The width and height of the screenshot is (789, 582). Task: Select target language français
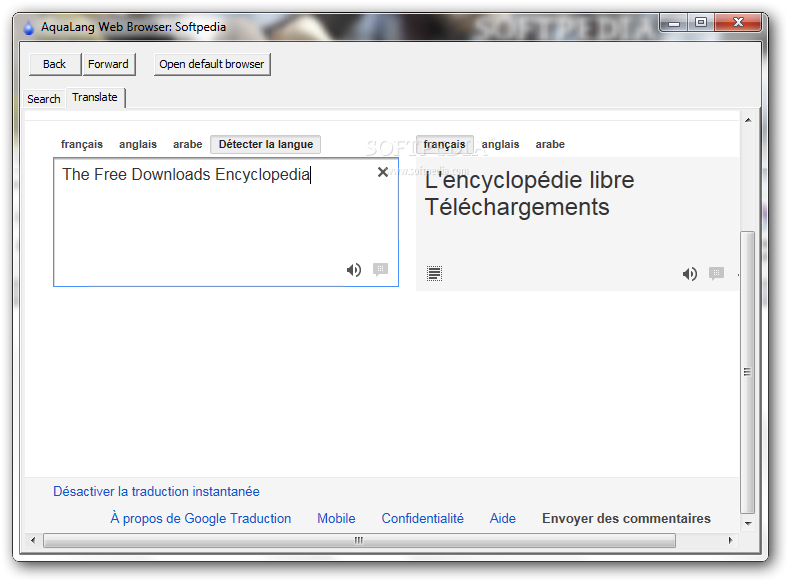pos(445,144)
